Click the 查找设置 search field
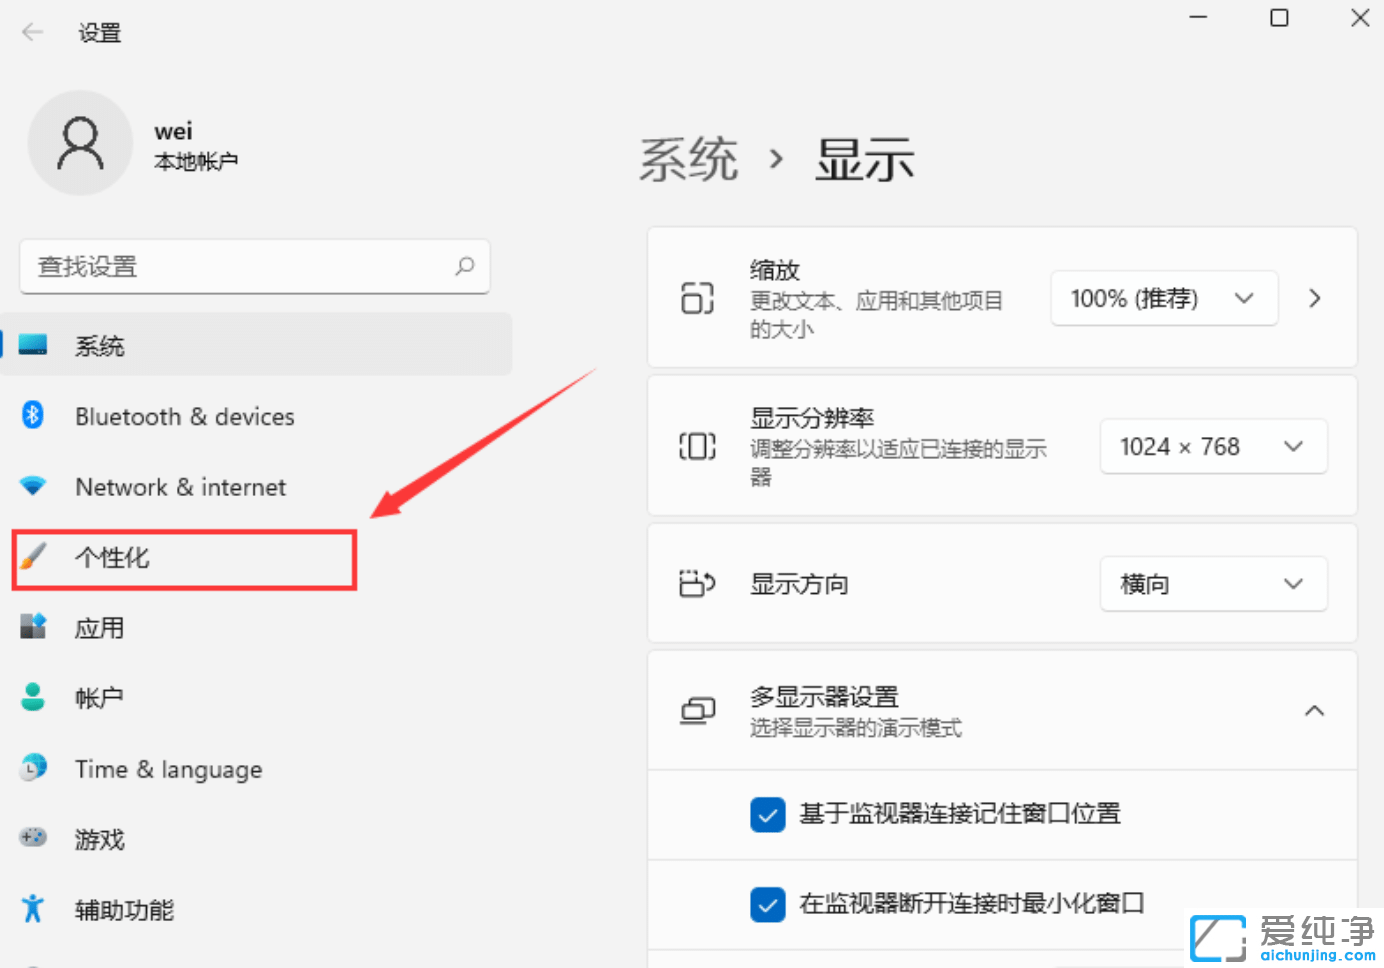1384x968 pixels. tap(240, 266)
